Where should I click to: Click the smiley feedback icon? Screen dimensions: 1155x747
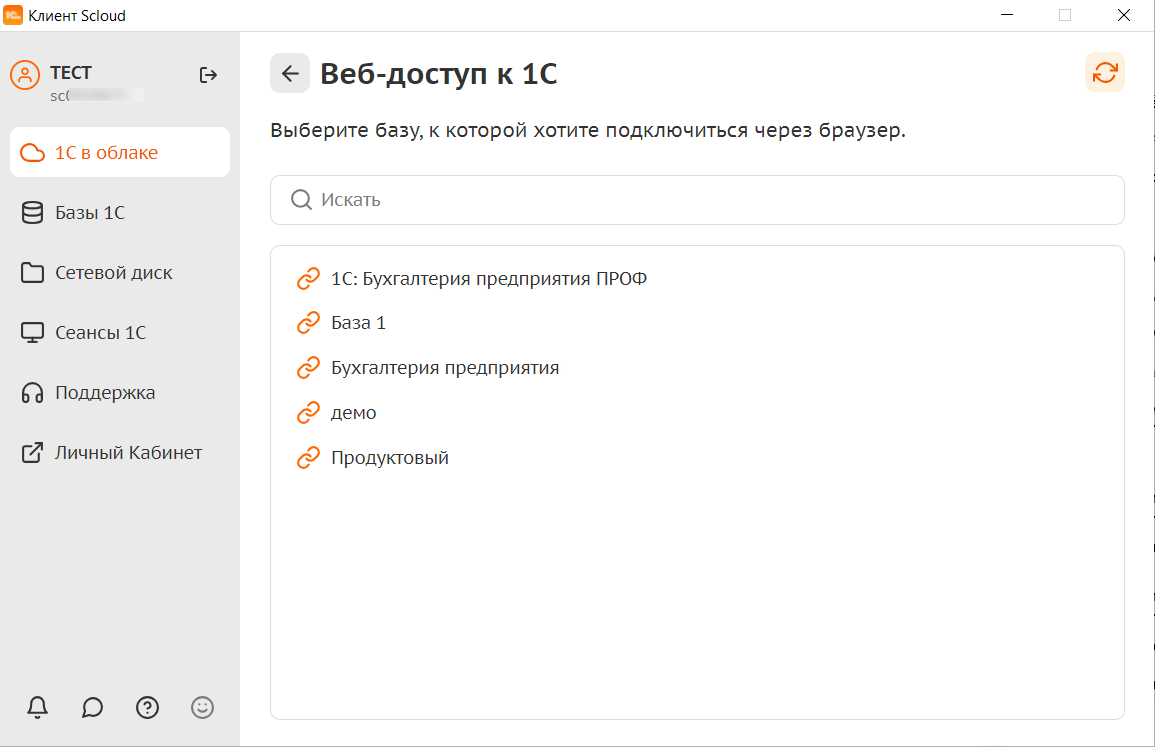pyautogui.click(x=203, y=707)
